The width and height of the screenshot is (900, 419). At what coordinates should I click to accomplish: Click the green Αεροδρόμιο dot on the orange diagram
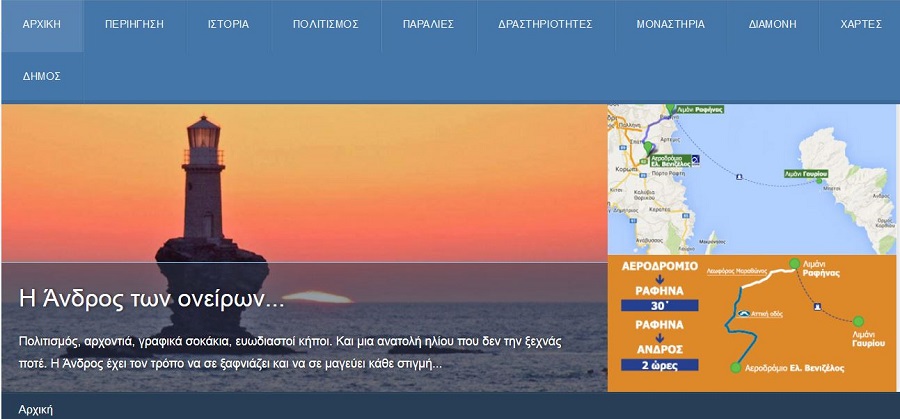(735, 368)
